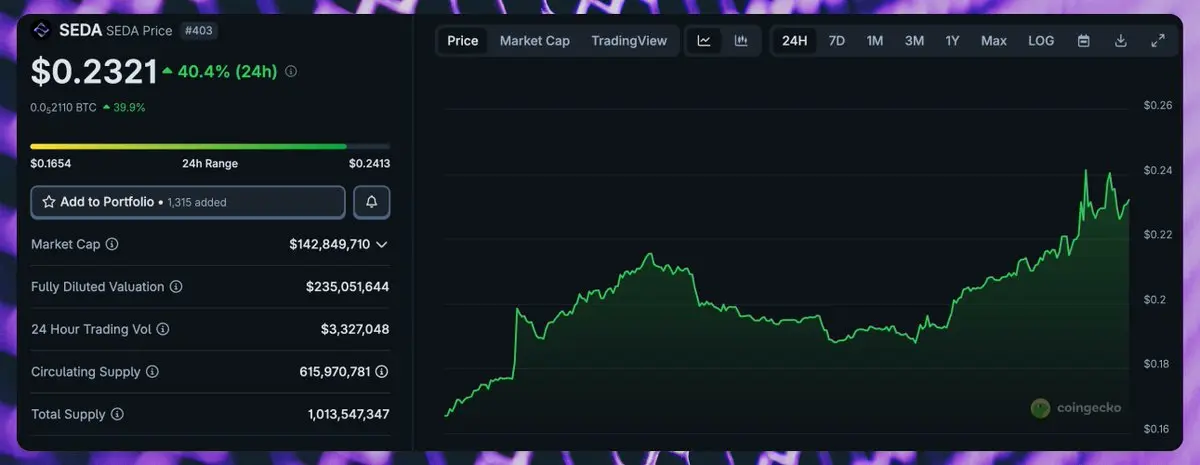The image size is (1200, 465).
Task: Click the $0.2321 price text
Action: coord(94,72)
